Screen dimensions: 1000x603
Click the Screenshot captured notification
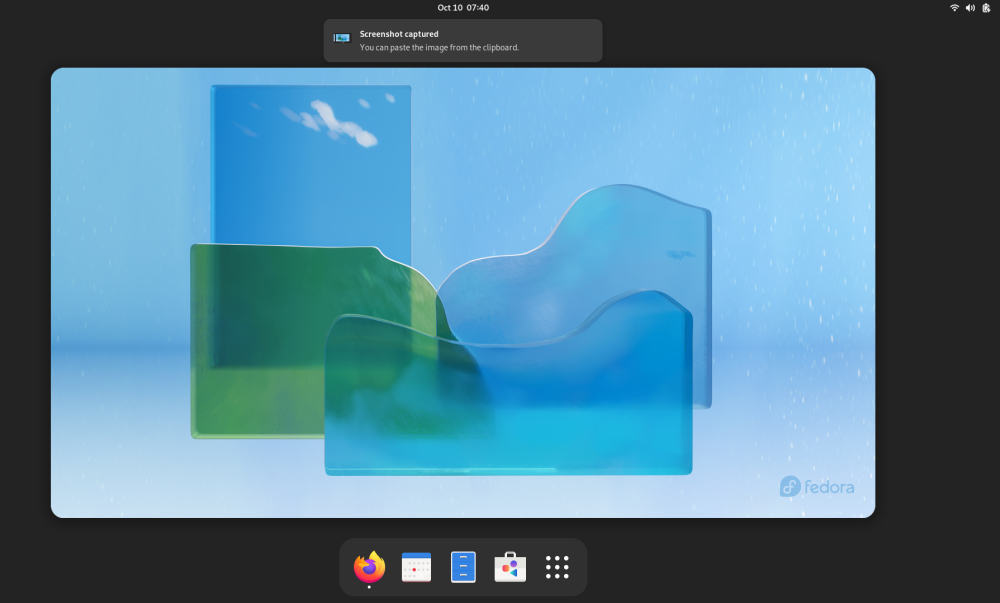[x=463, y=40]
